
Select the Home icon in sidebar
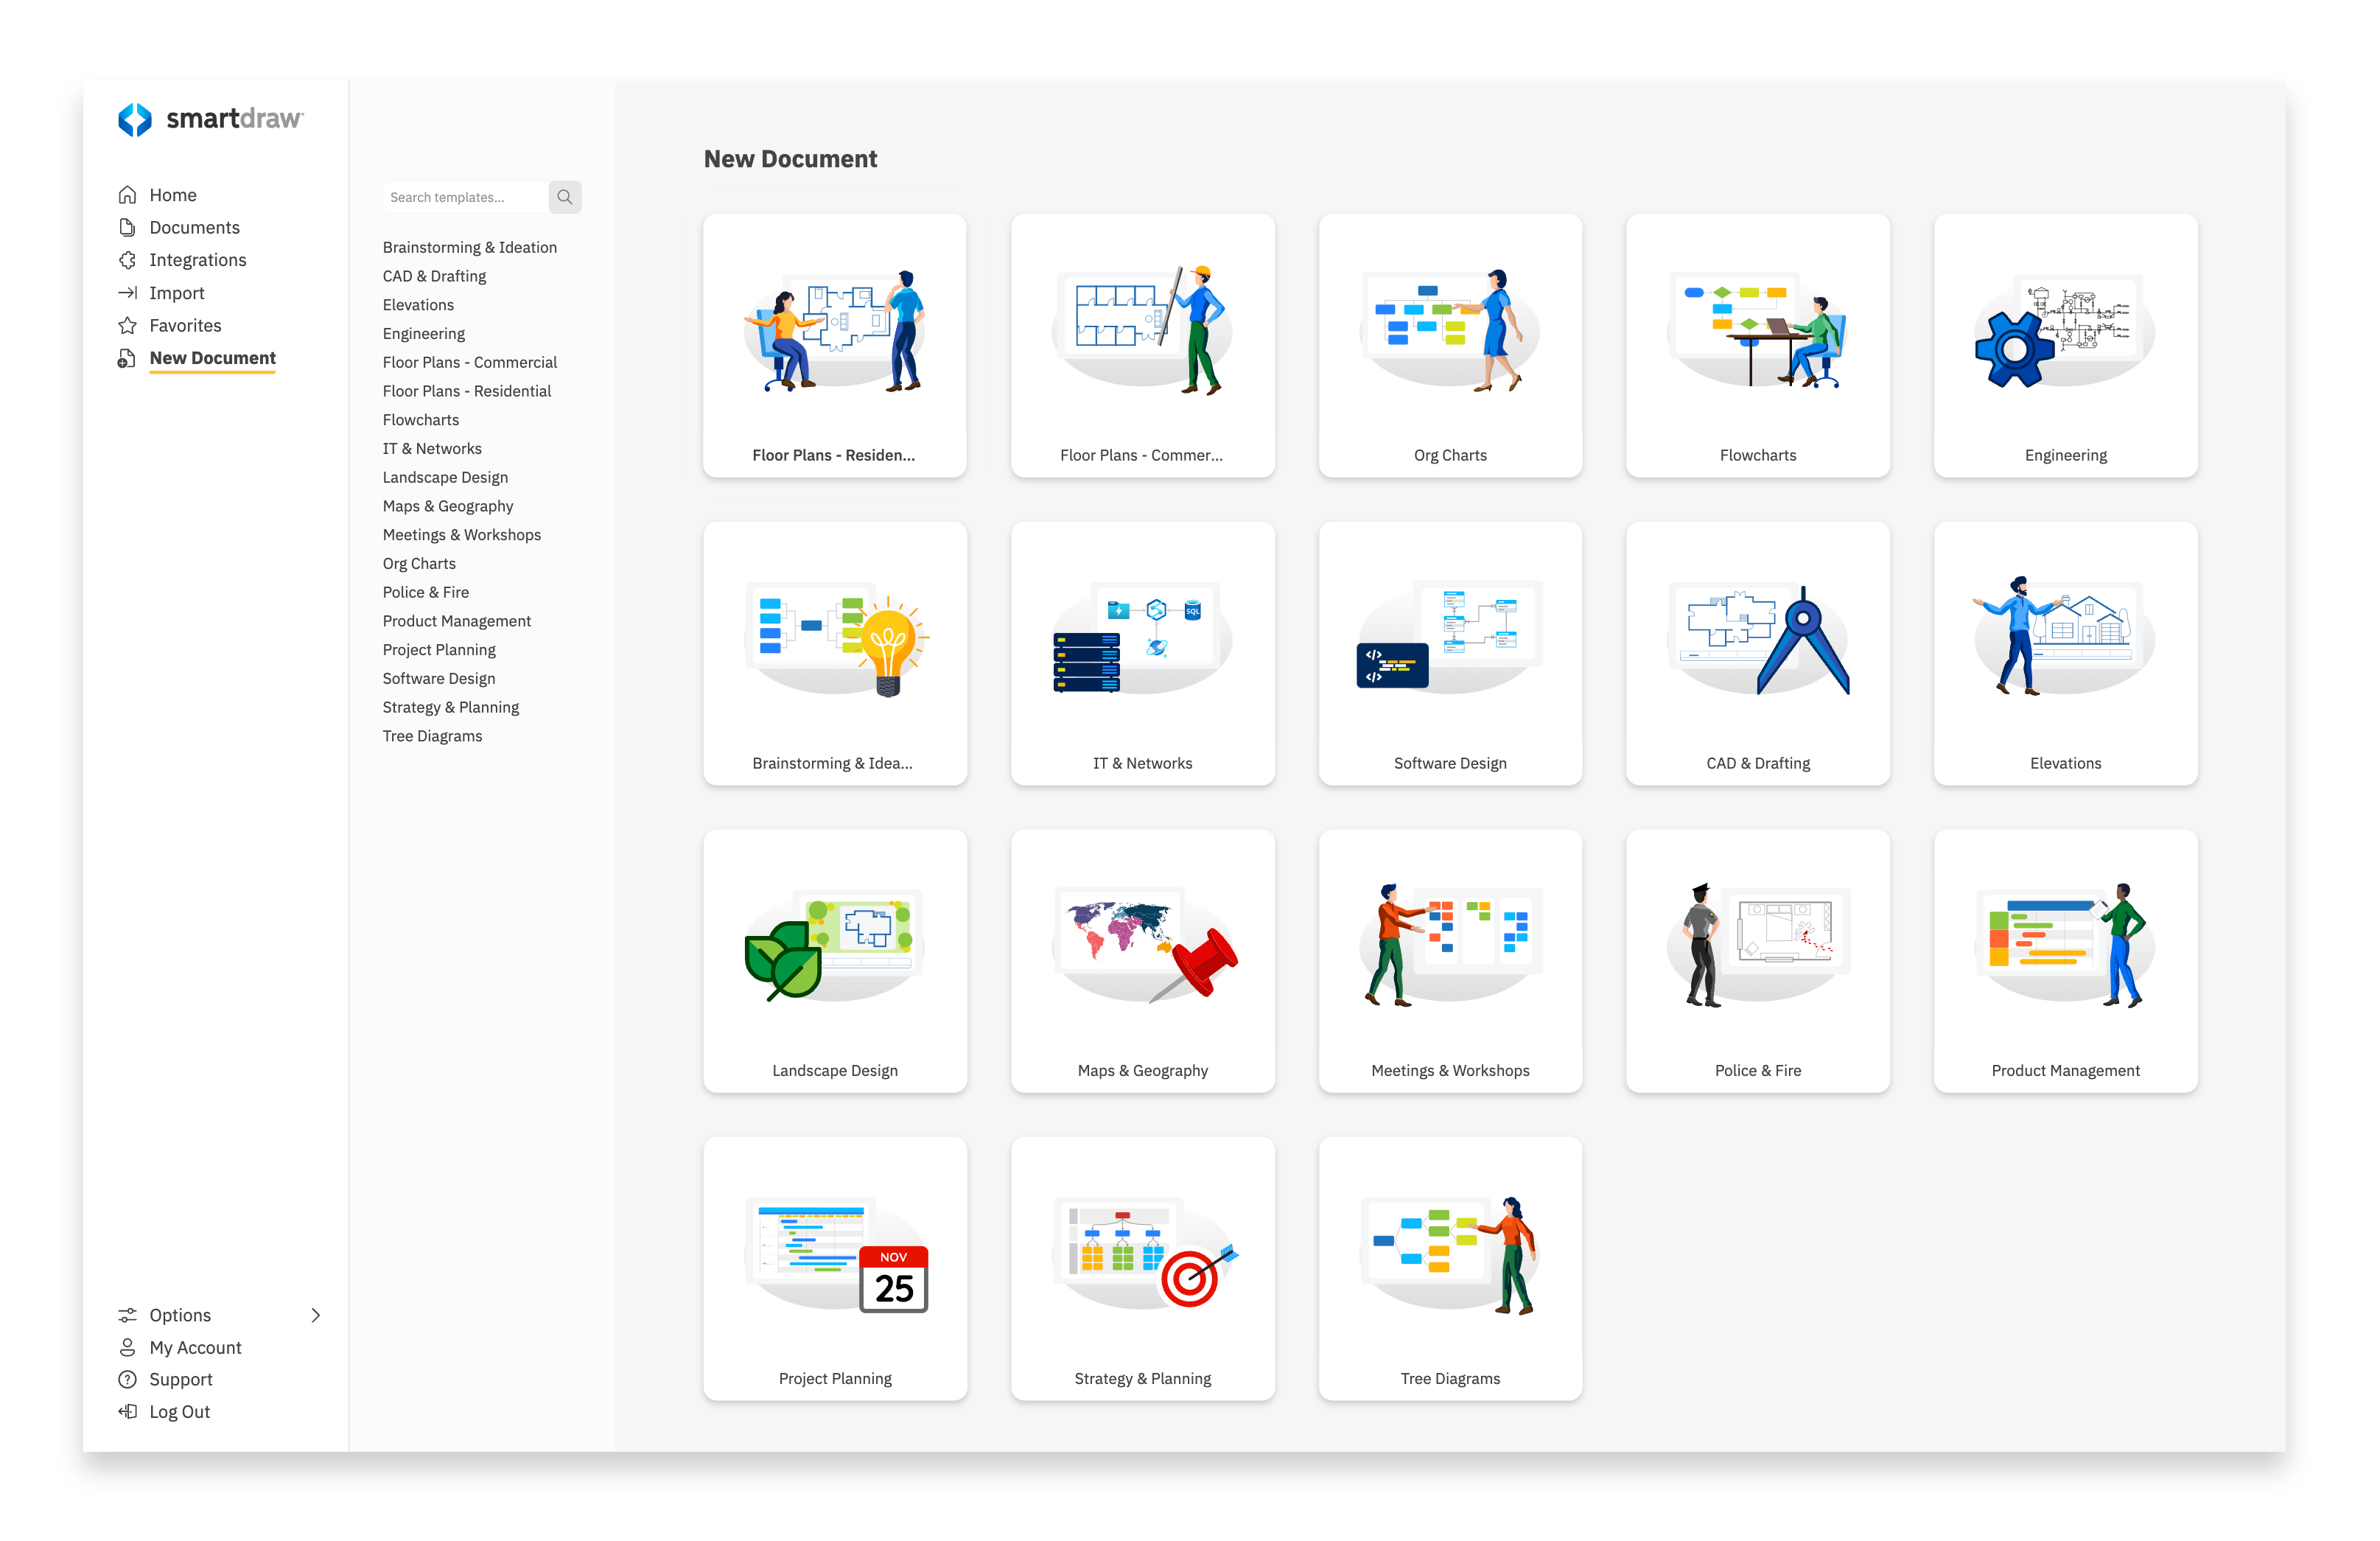[x=127, y=194]
